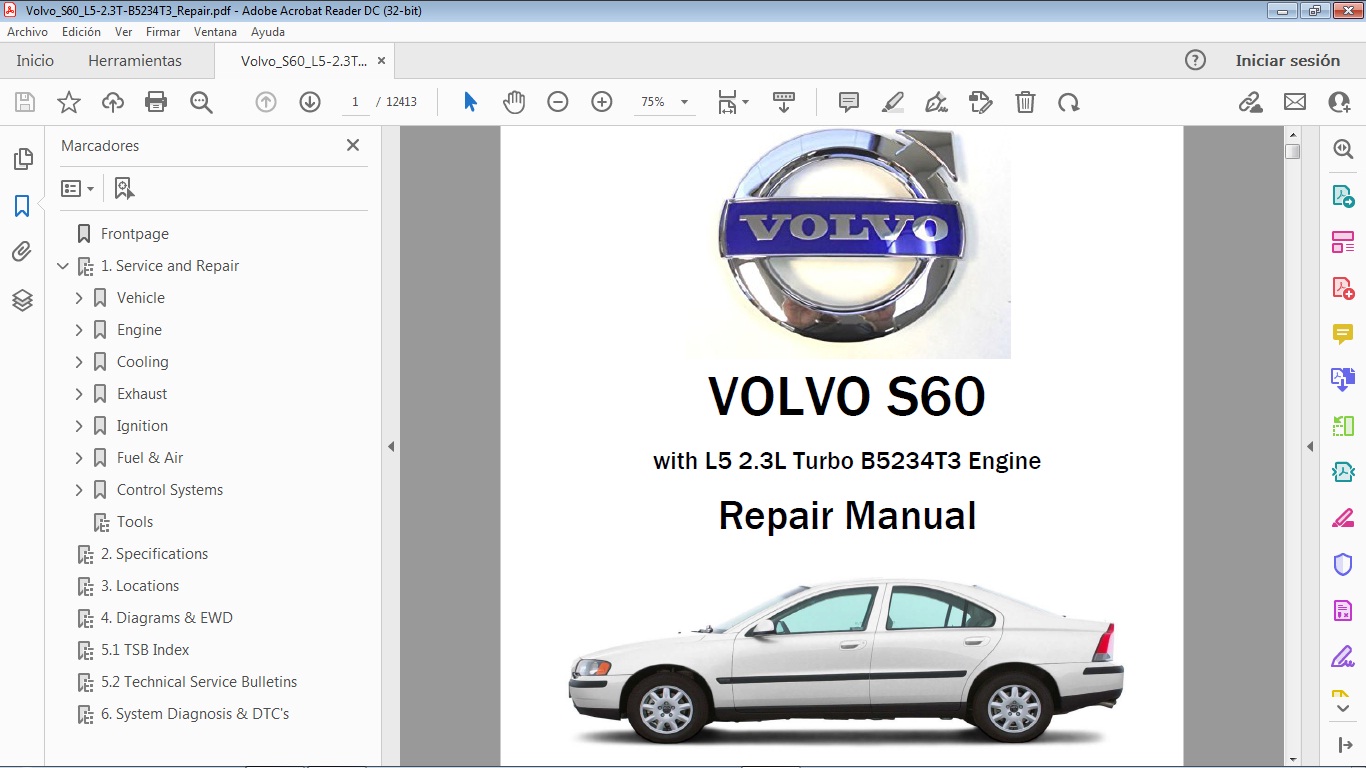
Task: Open the 75% zoom level dropdown
Action: 684,102
